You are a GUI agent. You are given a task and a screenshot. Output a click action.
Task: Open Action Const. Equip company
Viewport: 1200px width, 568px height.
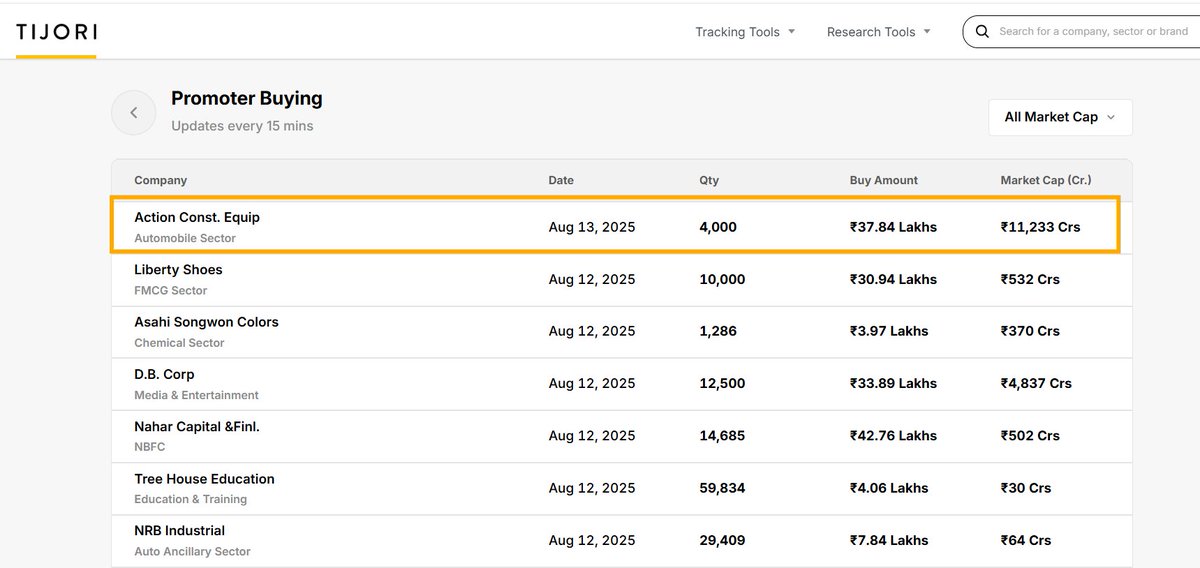pyautogui.click(x=197, y=217)
